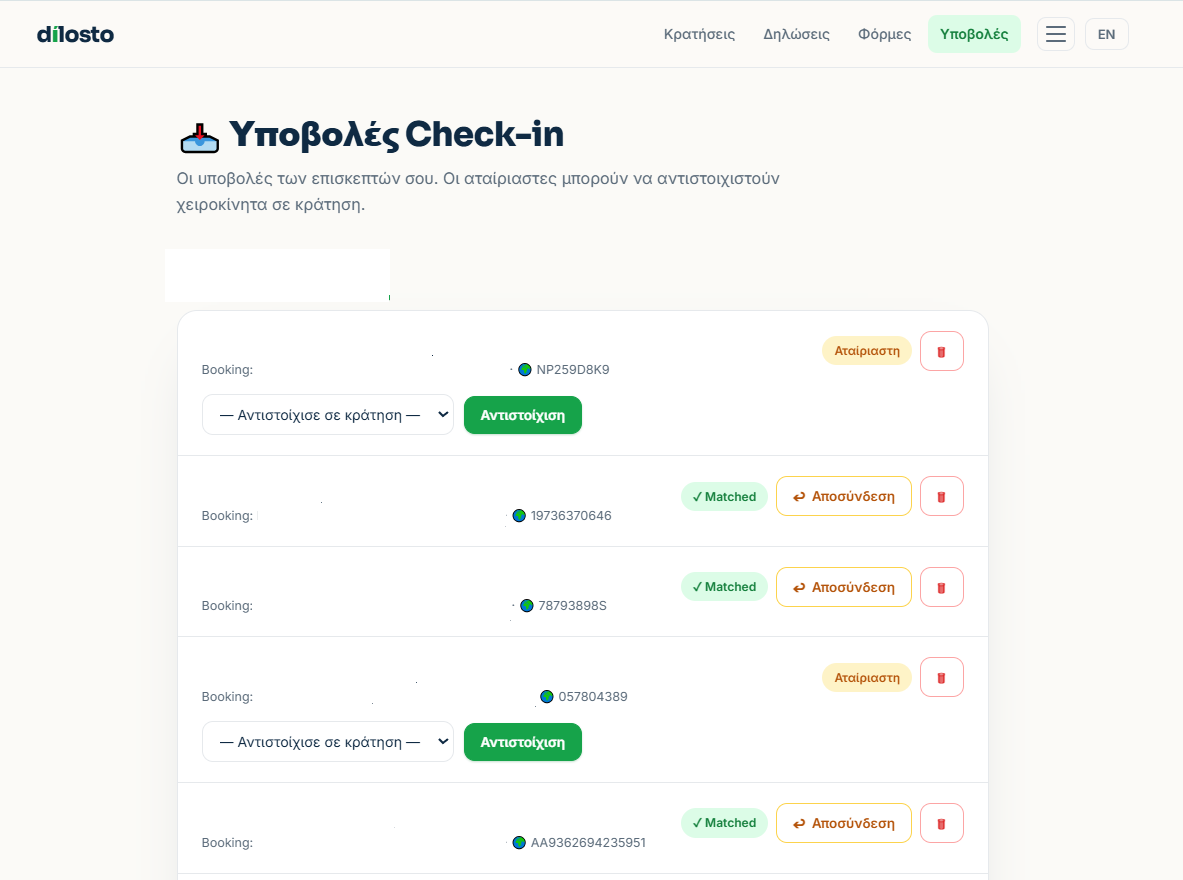Select the document number AA9362694235951
Screen dimensions: 1183x880
(588, 842)
